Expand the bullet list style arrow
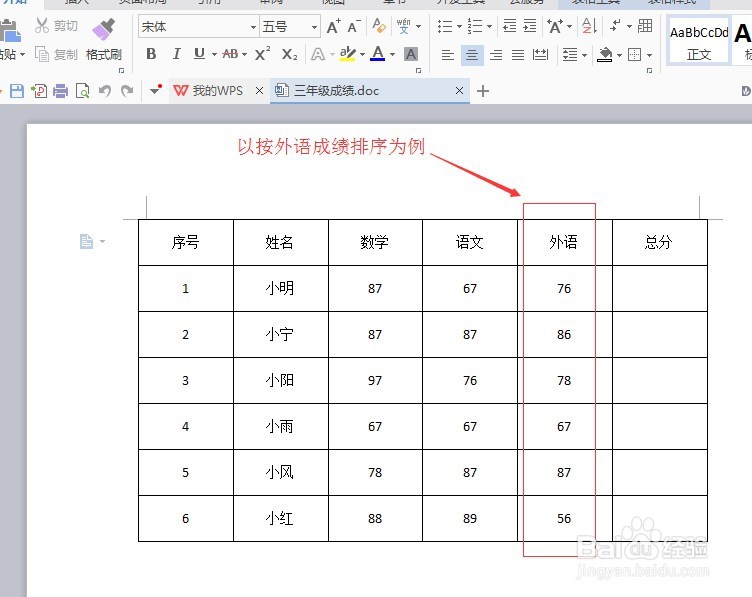The height and width of the screenshot is (597, 752). coord(459,26)
